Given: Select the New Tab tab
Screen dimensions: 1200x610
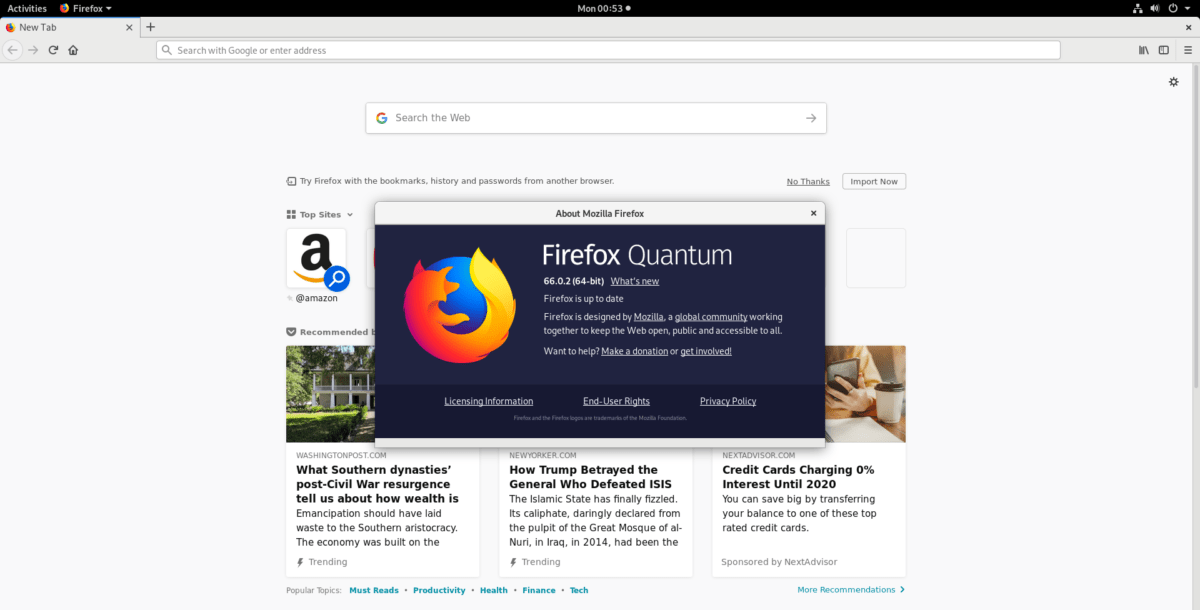Looking at the screenshot, I should pos(70,27).
